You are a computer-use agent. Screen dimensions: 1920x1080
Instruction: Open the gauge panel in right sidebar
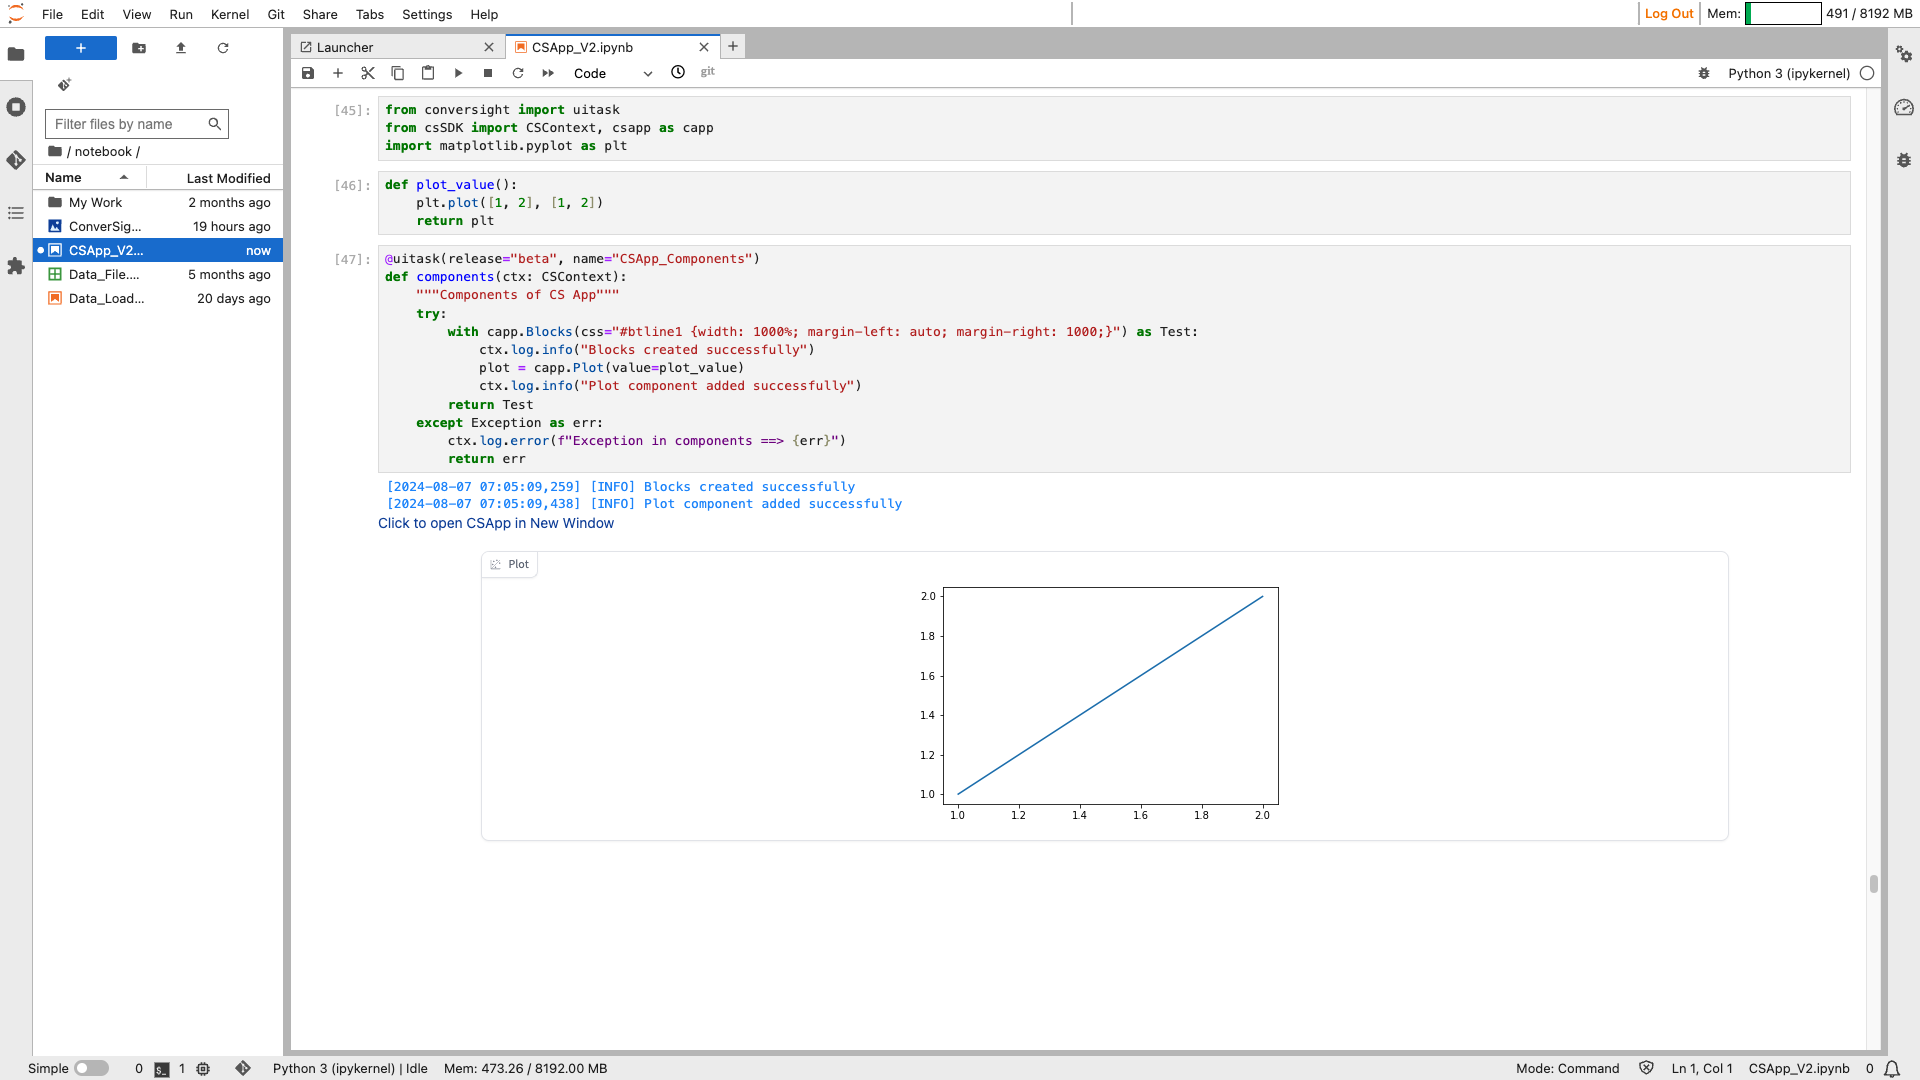pyautogui.click(x=1904, y=107)
